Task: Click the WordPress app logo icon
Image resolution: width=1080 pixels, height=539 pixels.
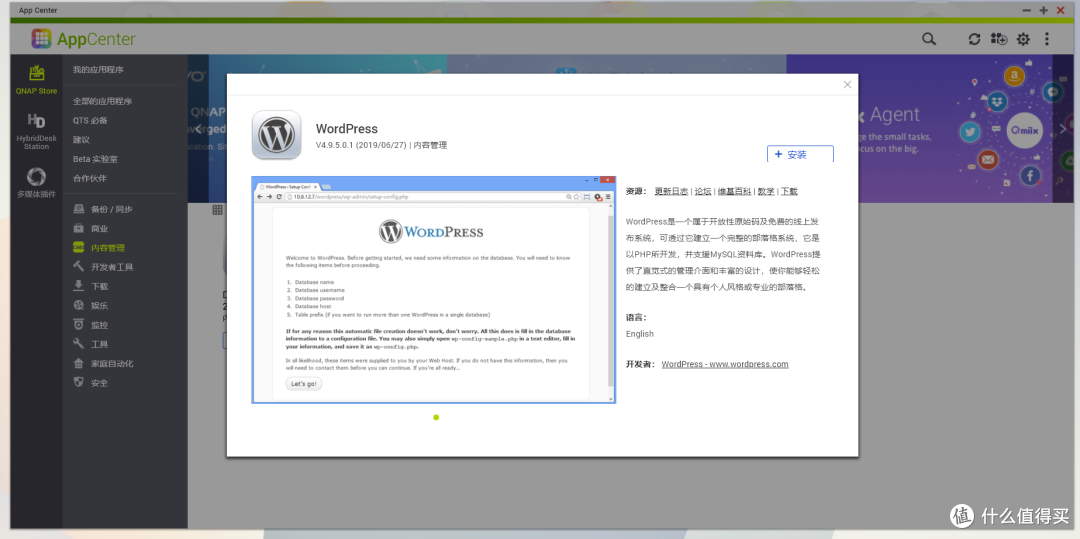Action: tap(276, 135)
